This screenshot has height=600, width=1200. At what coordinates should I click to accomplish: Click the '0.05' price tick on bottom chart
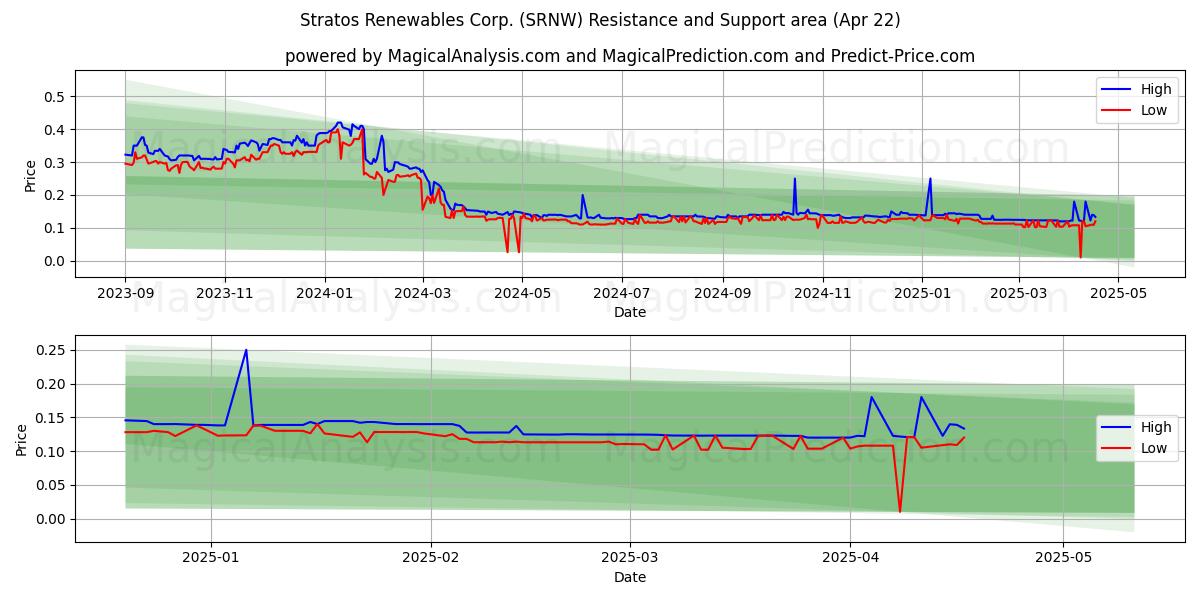pyautogui.click(x=51, y=486)
